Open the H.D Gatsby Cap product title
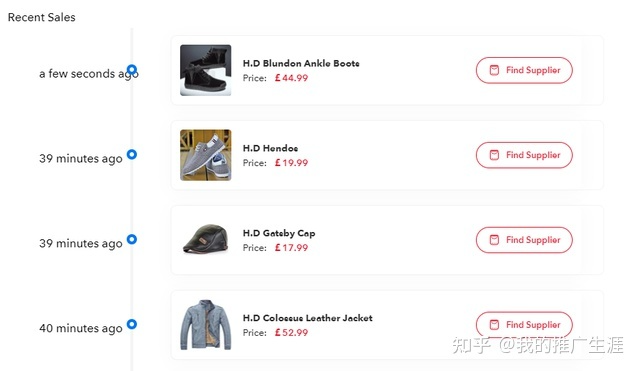 click(279, 233)
